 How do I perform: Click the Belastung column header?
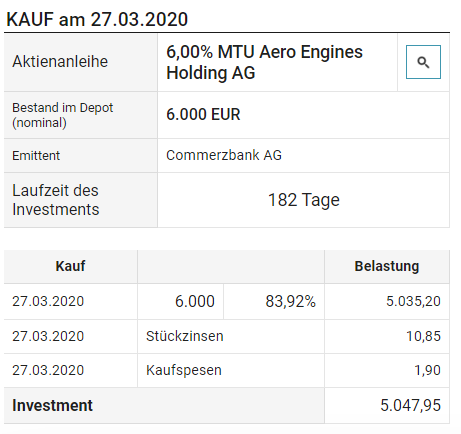click(x=387, y=266)
